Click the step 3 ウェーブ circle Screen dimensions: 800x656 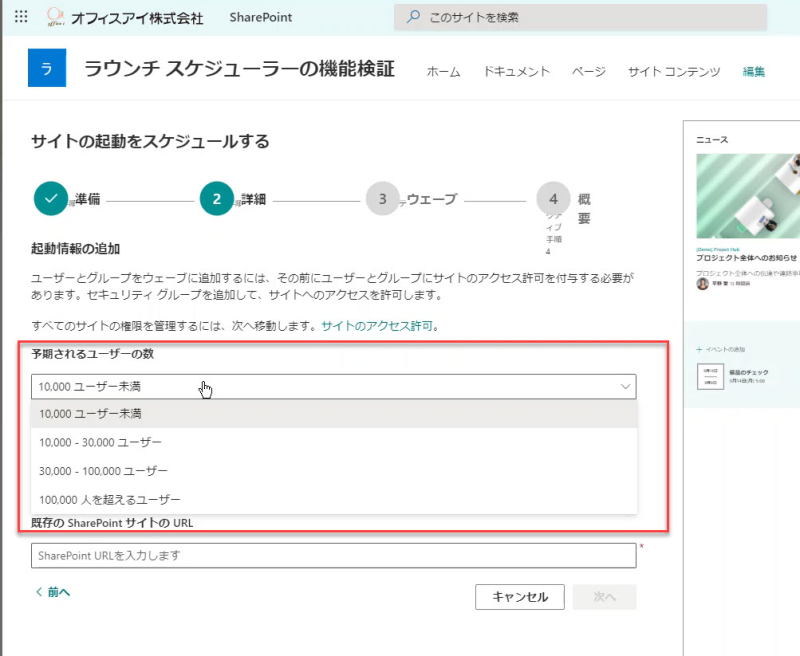tap(383, 198)
